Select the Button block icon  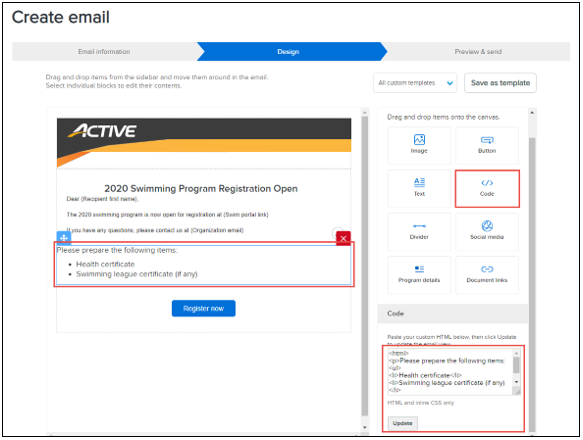[487, 140]
